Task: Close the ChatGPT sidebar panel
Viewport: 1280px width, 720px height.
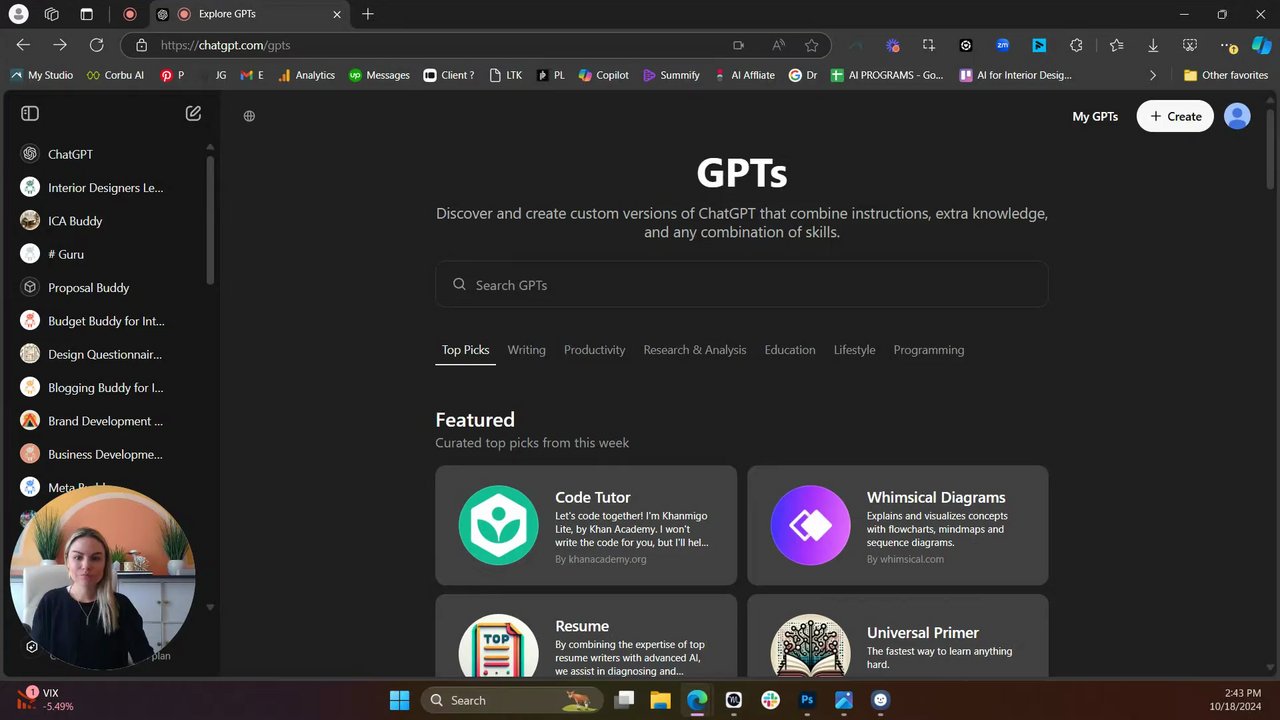Action: [x=30, y=114]
